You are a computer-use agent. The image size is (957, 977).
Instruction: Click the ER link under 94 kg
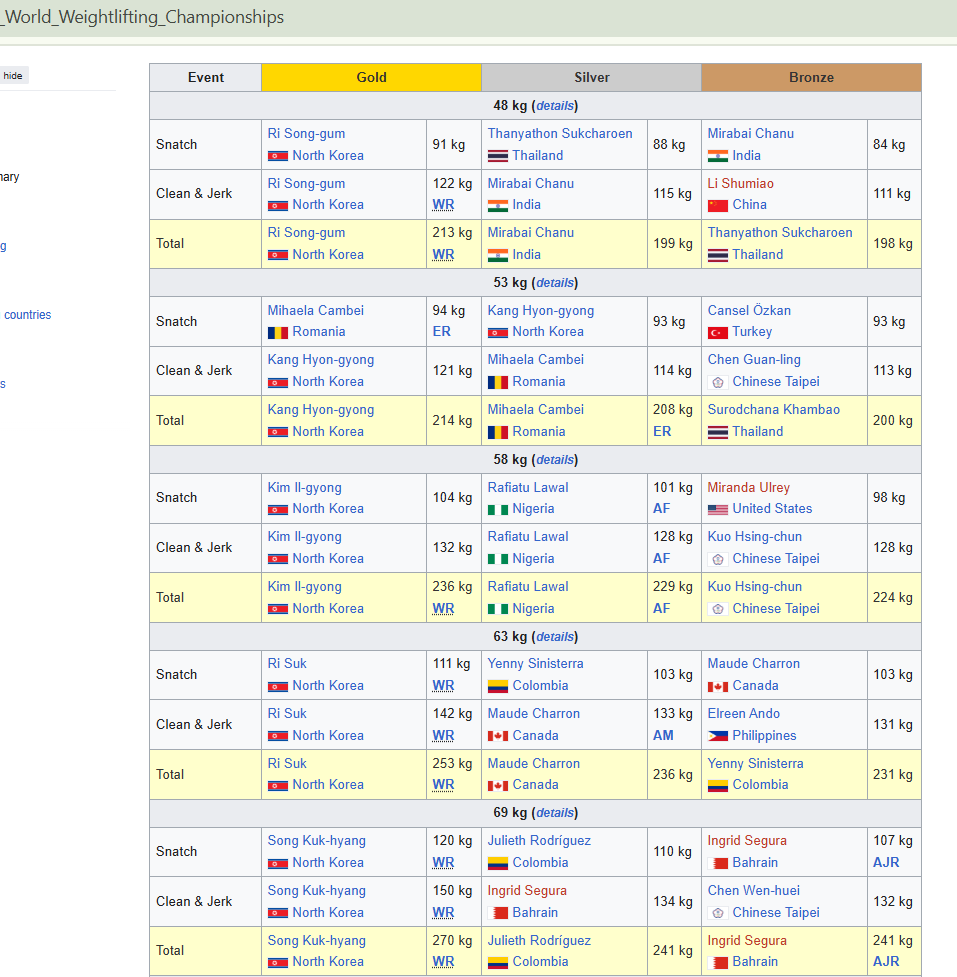click(x=441, y=332)
